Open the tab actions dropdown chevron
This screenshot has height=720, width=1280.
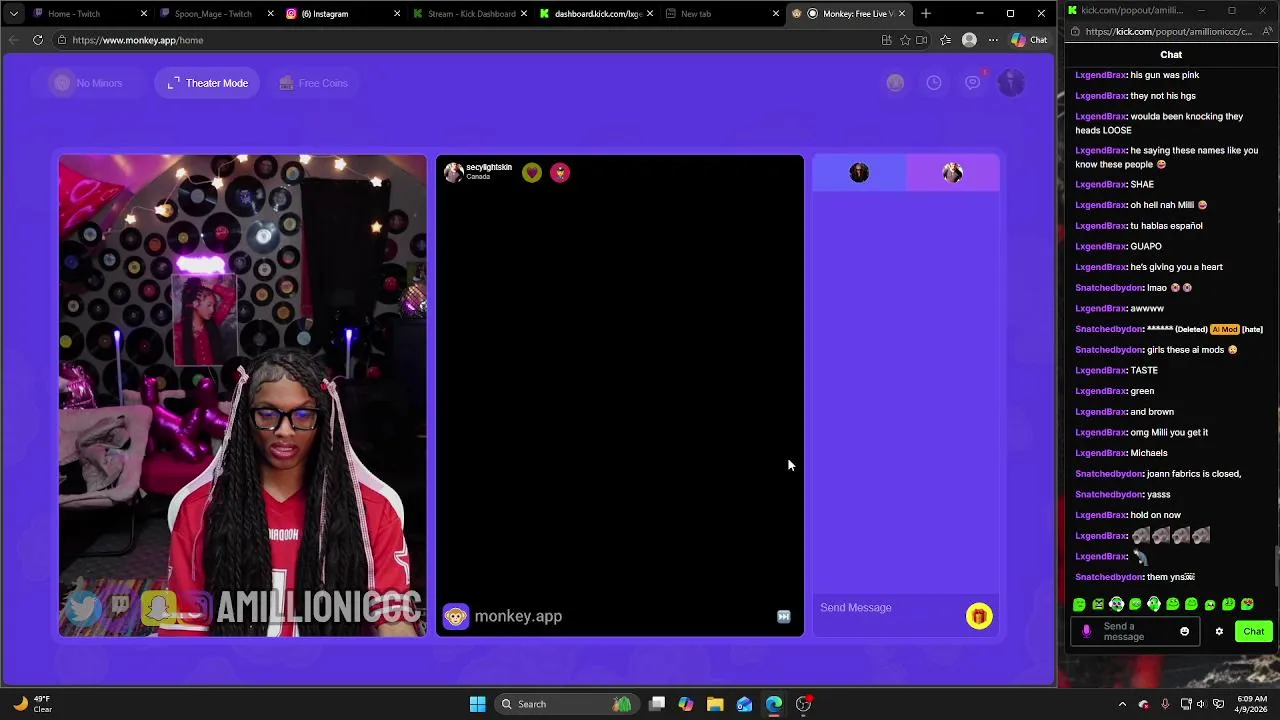[13, 14]
